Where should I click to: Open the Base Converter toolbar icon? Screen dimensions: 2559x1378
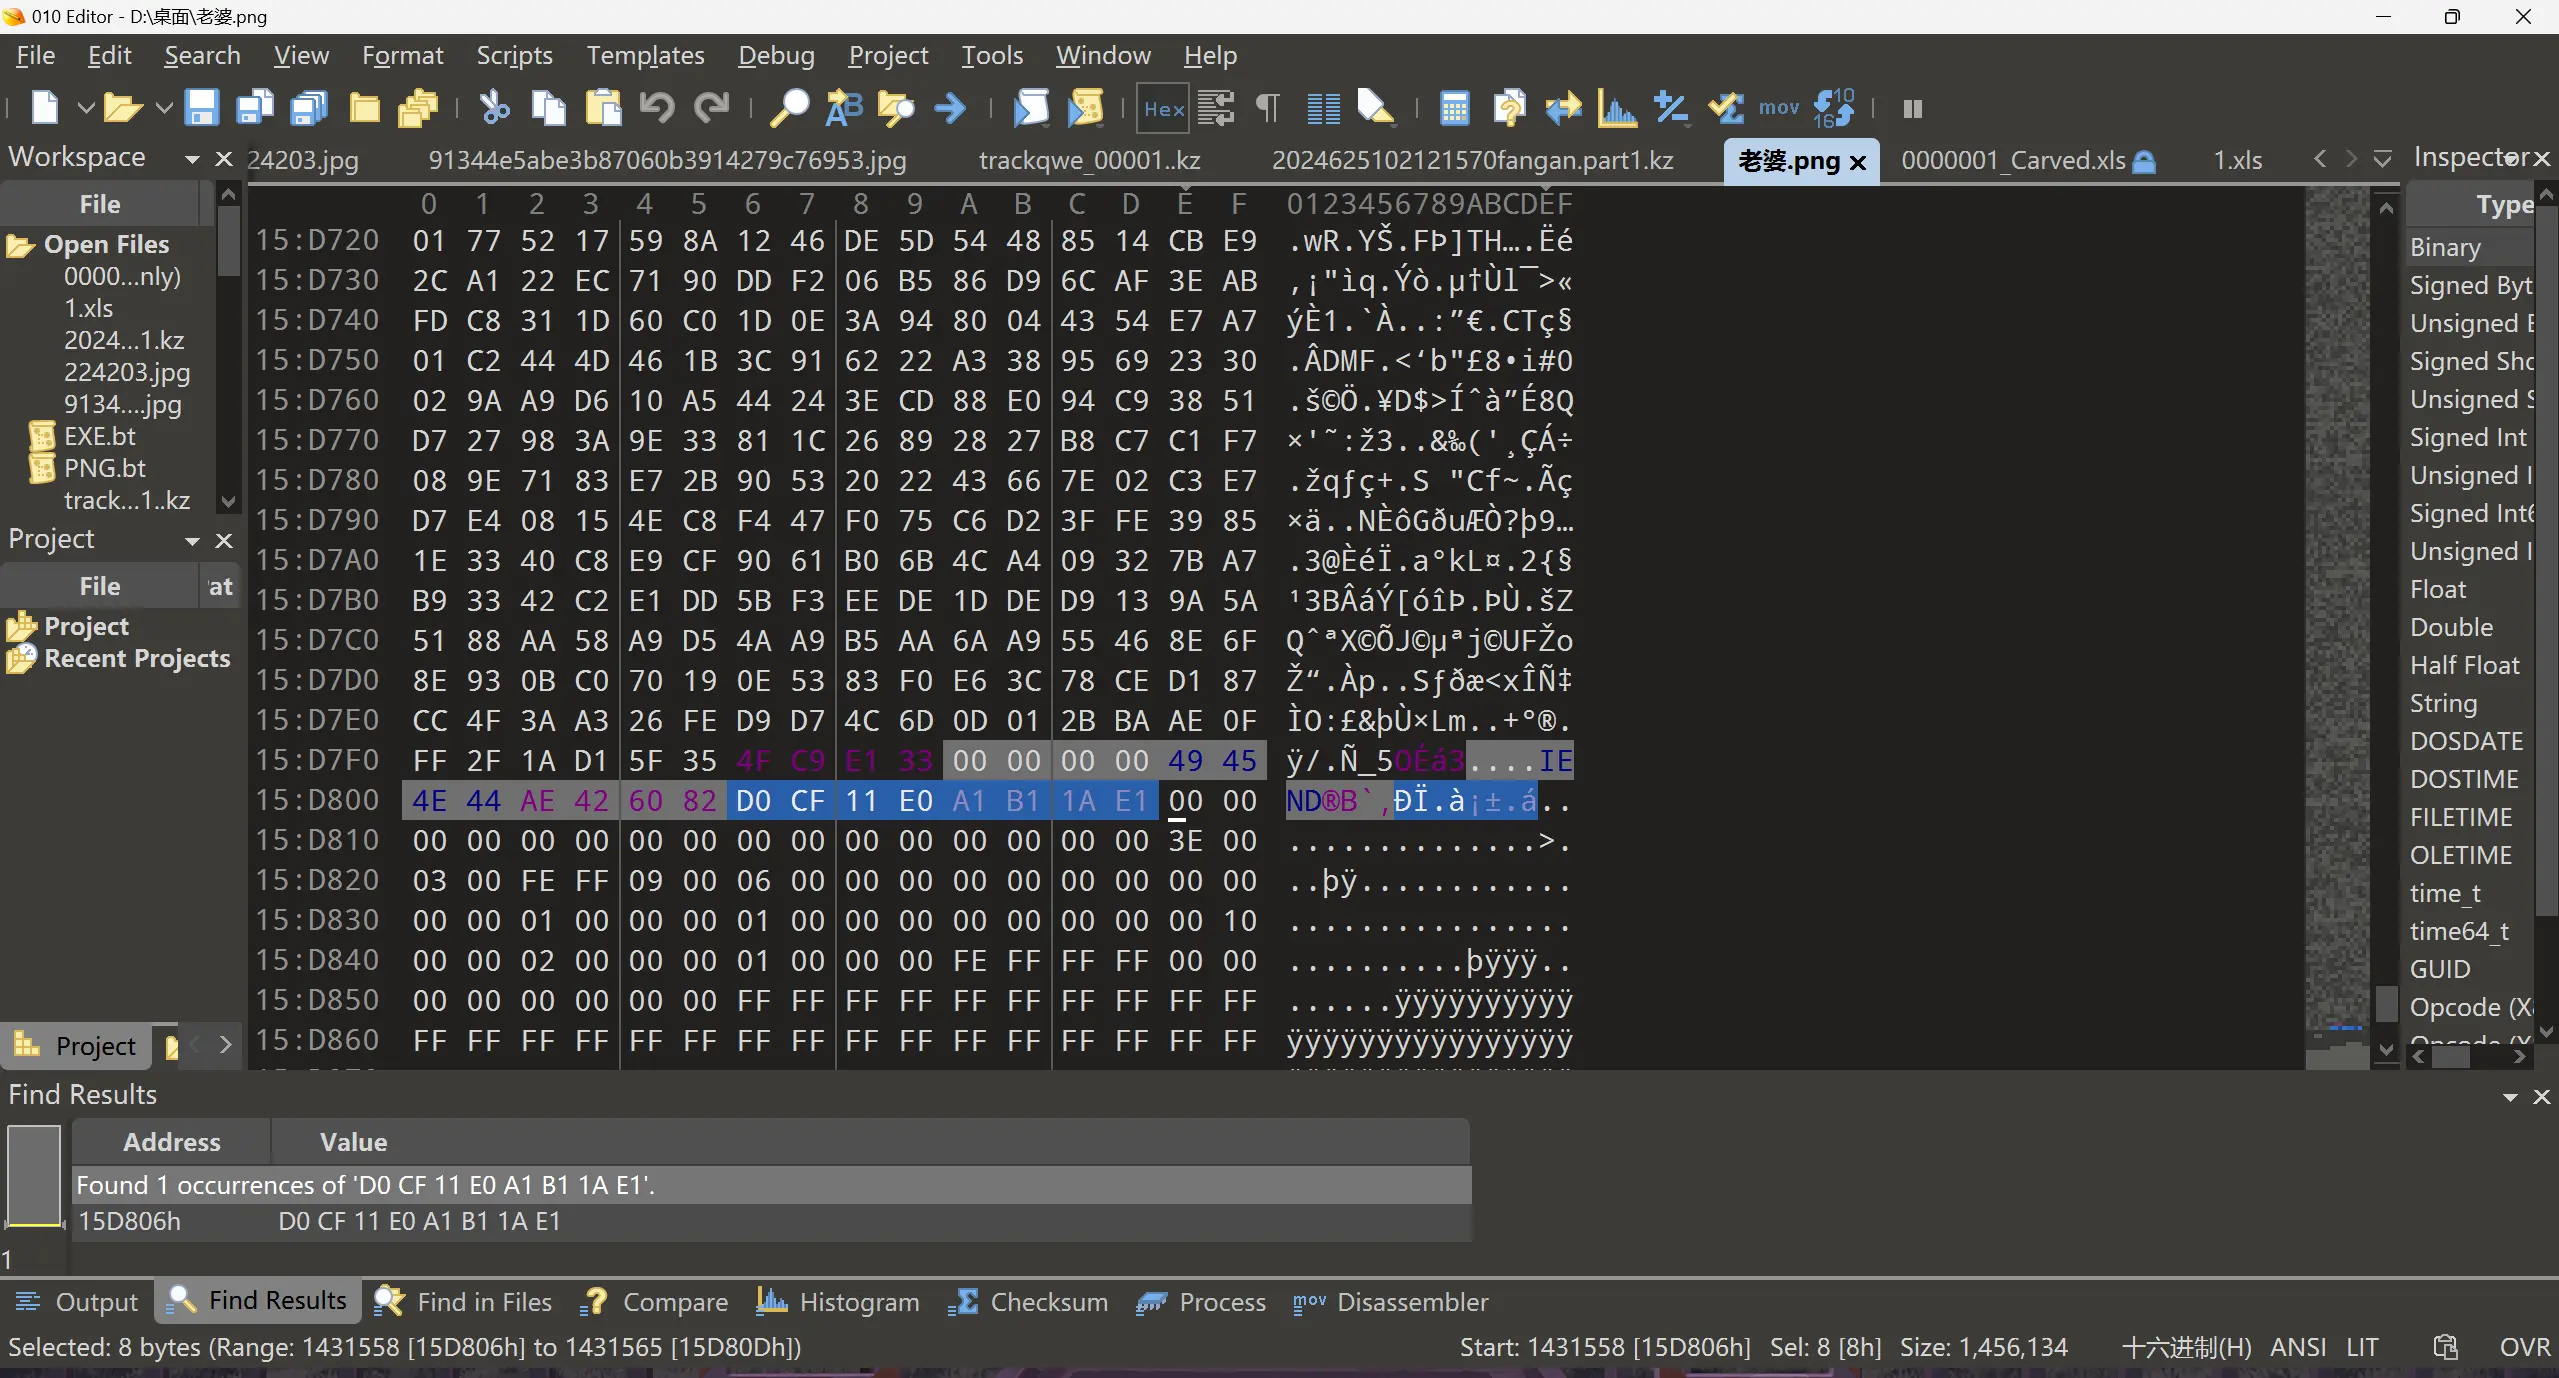pos(1833,108)
